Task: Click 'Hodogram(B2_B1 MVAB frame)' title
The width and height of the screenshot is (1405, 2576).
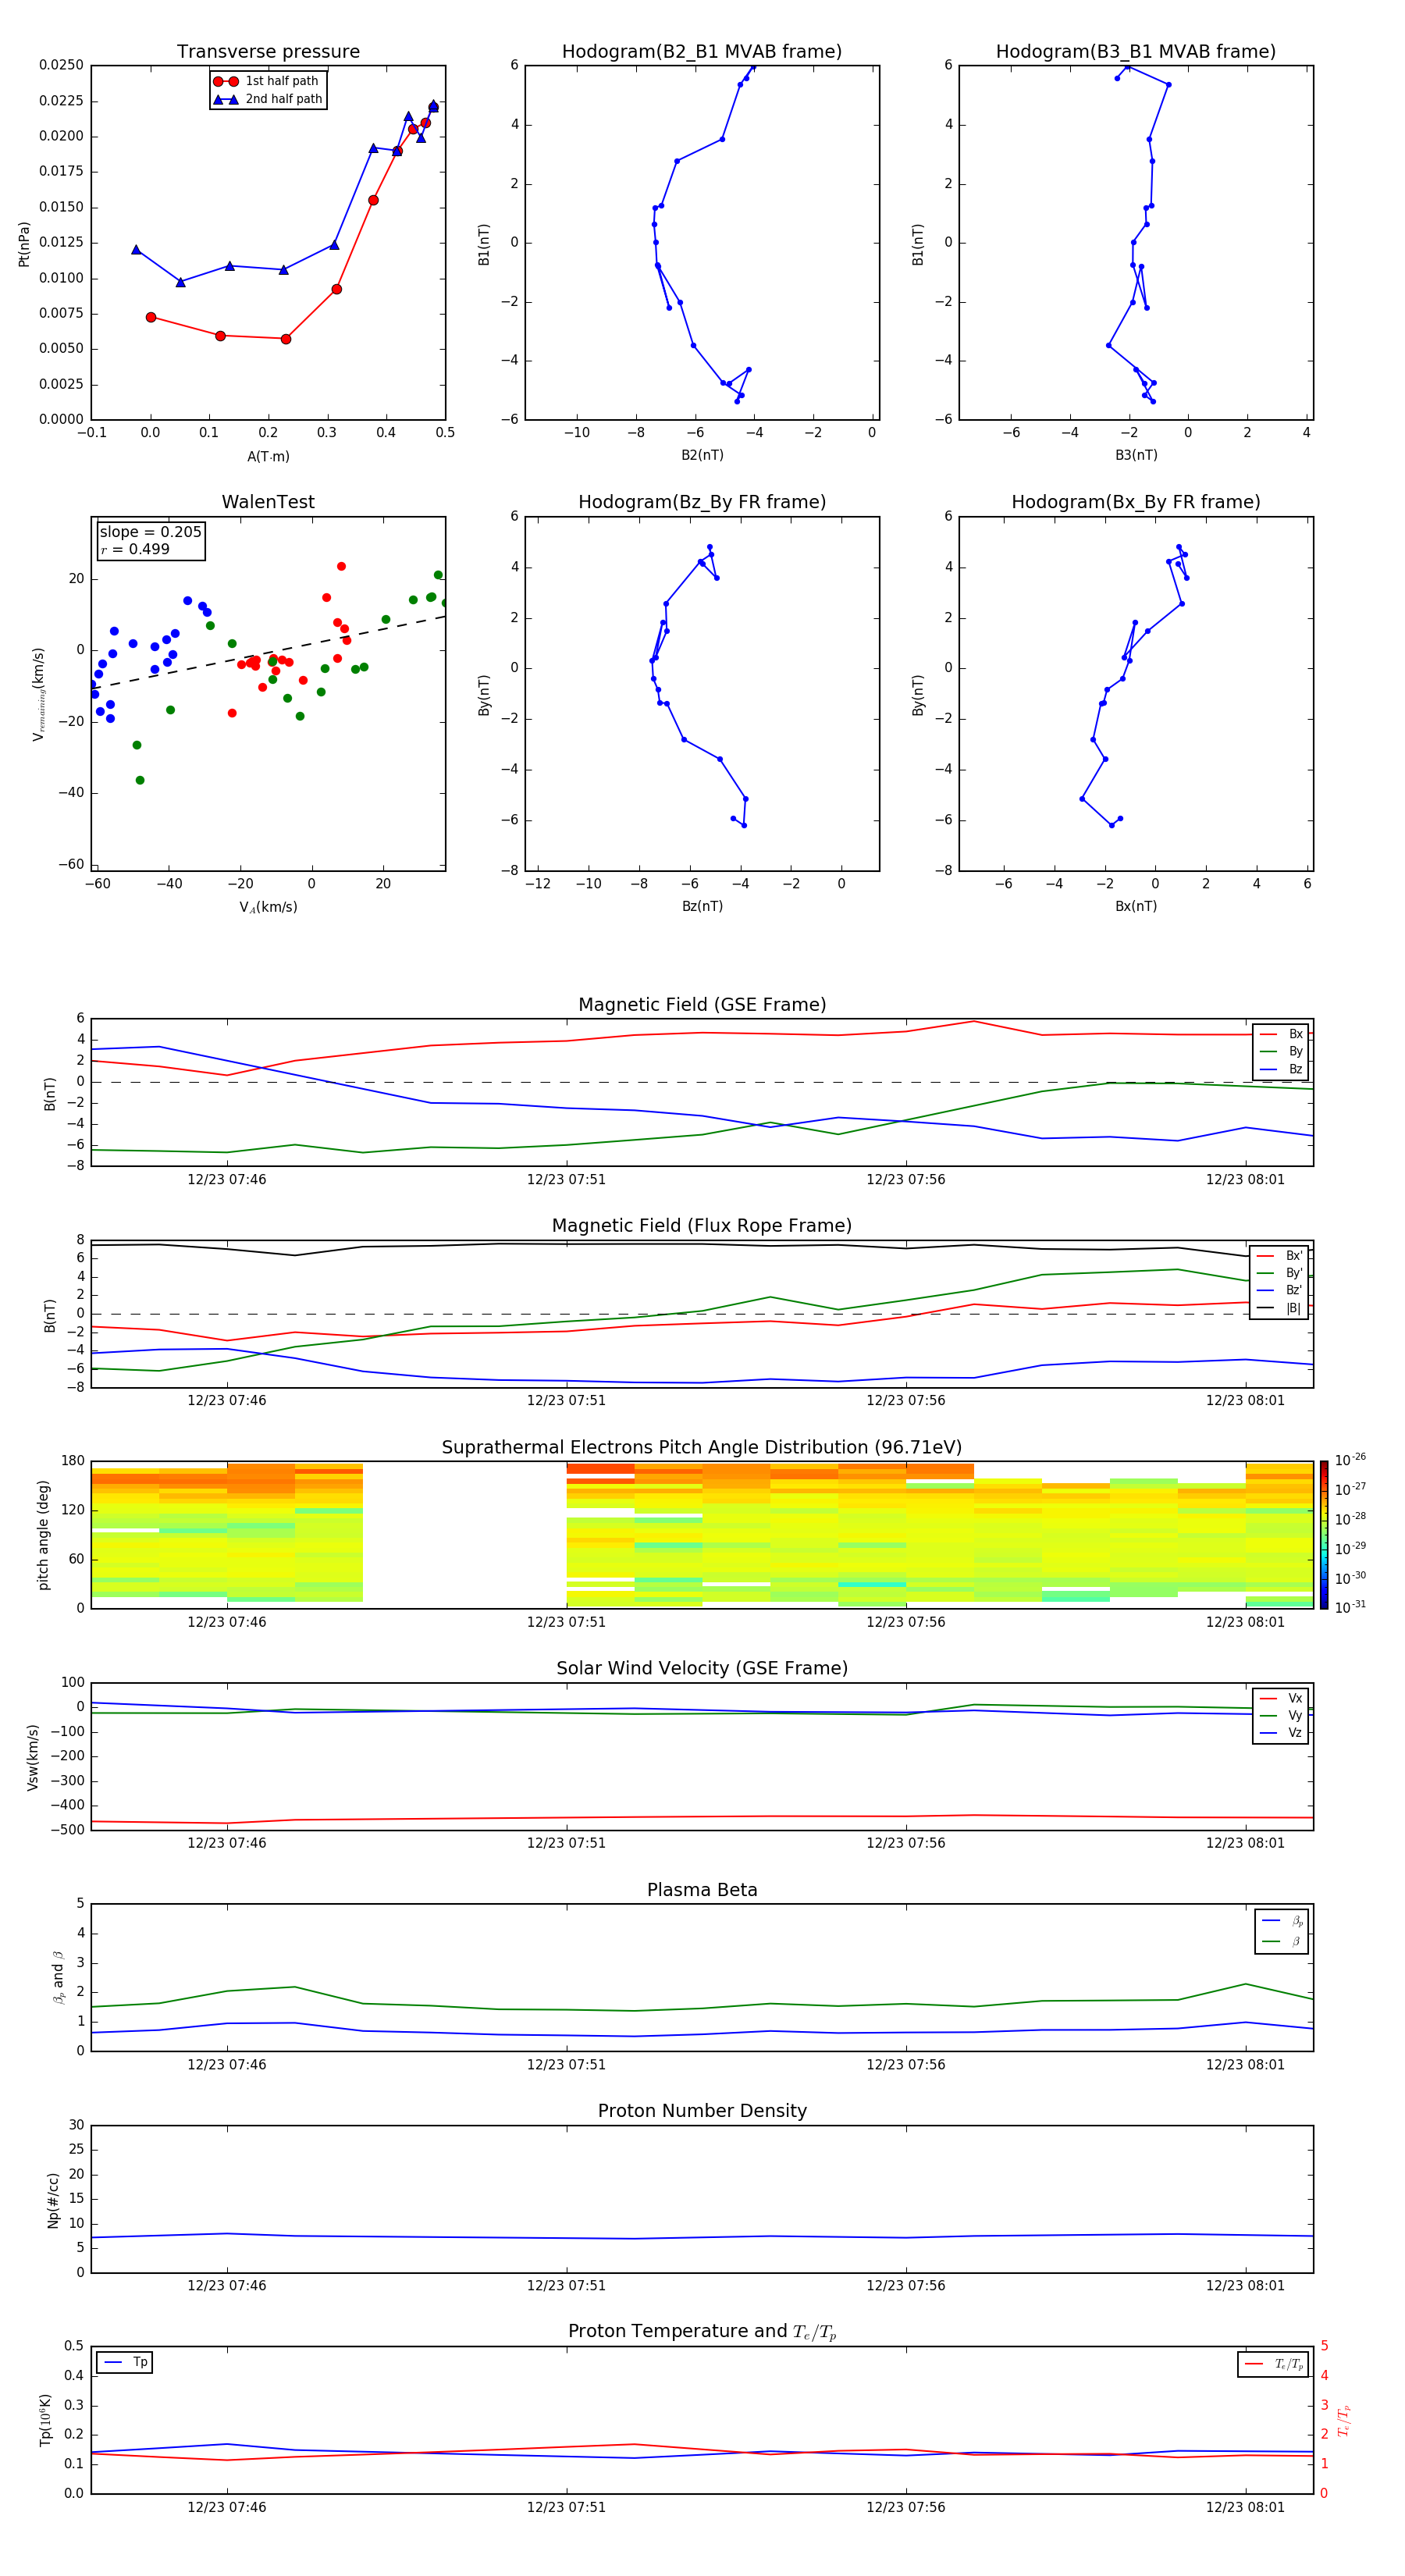Action: (702, 51)
